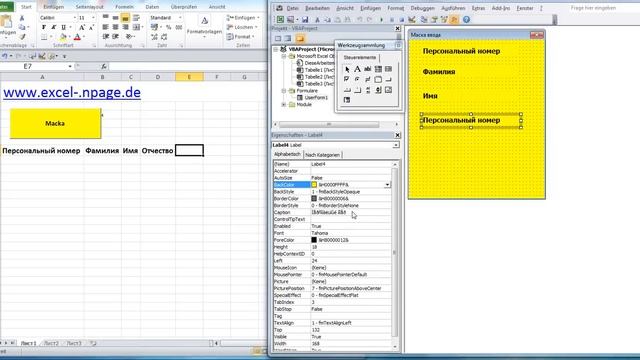Viewport: 640px width, 360px height.
Task: Click the yellow BackColor swatch in properties
Action: coord(314,185)
